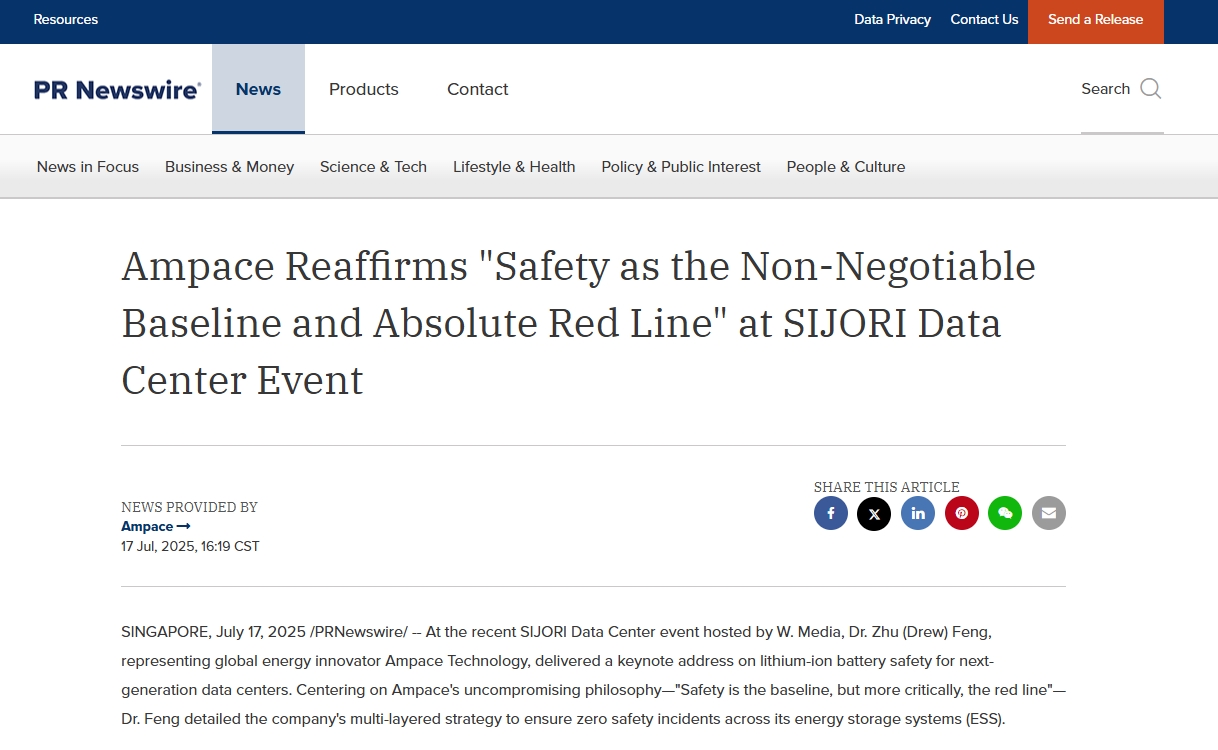
Task: Click the date "17 Jul, 2025, 16:19 CST"
Action: (x=190, y=546)
